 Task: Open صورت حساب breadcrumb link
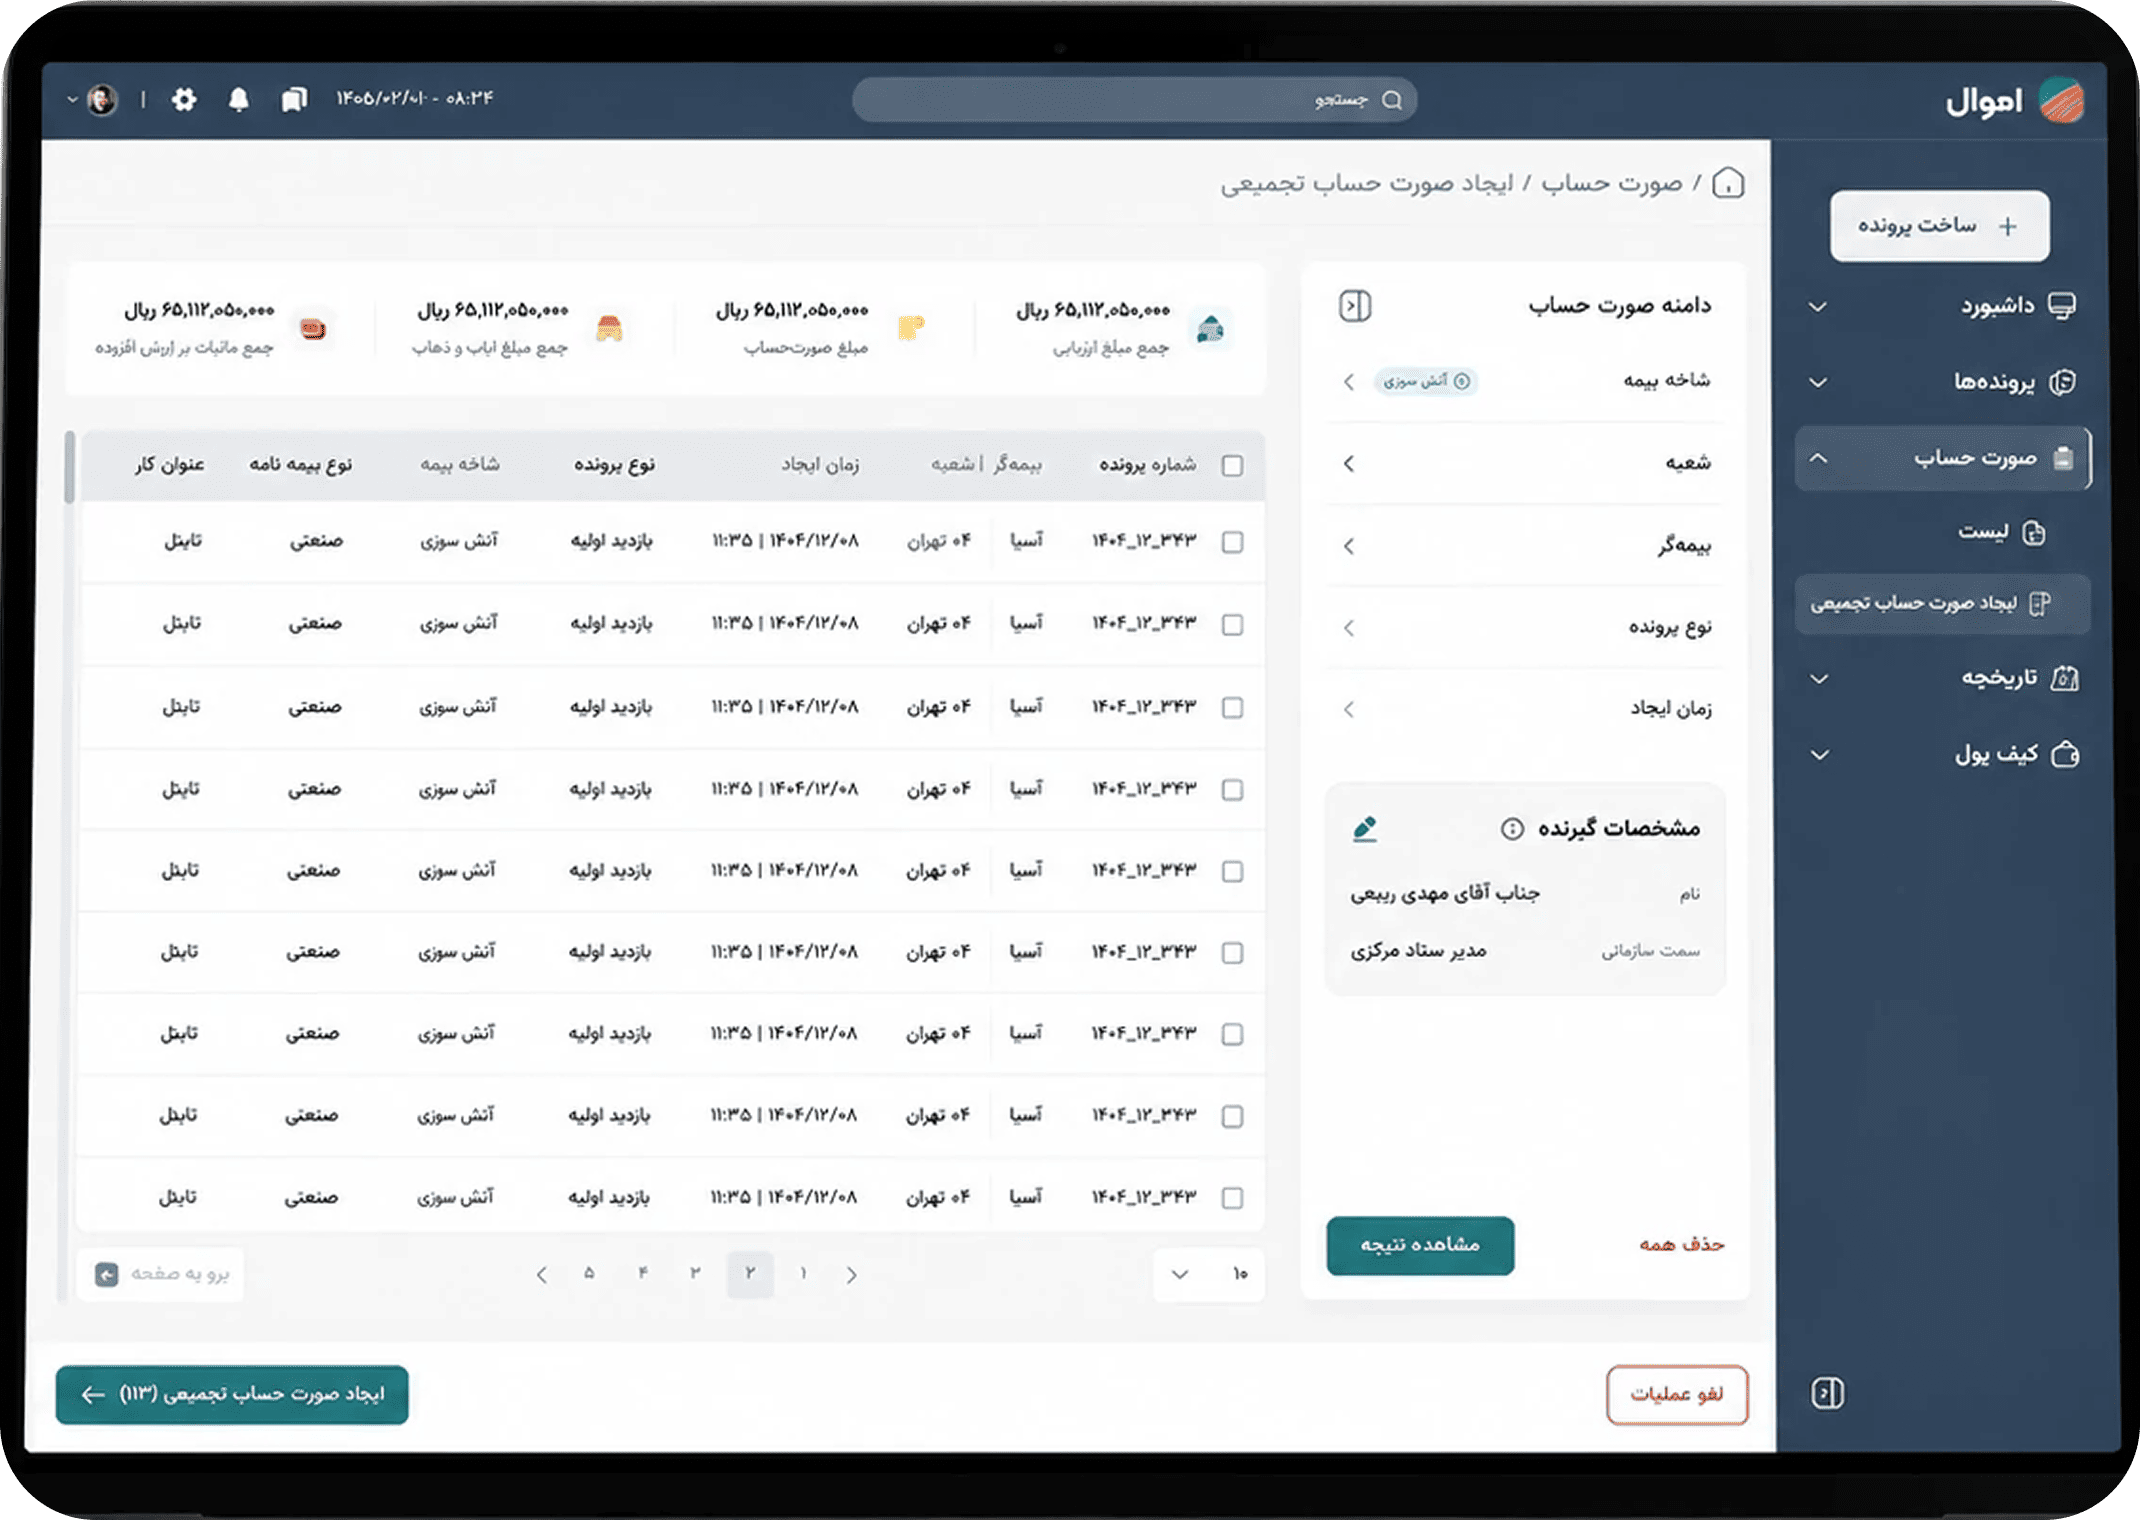click(1611, 184)
